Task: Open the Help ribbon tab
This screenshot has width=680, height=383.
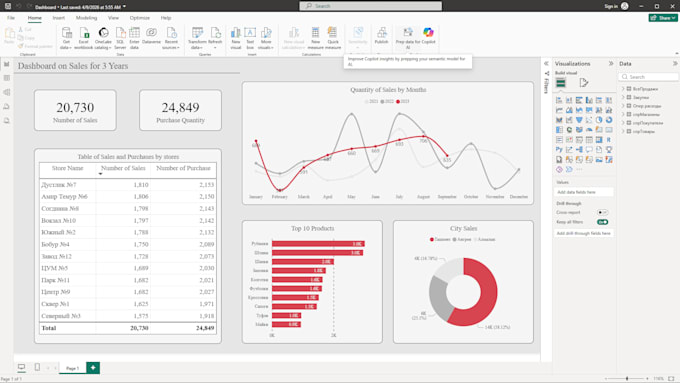Action: pos(166,18)
